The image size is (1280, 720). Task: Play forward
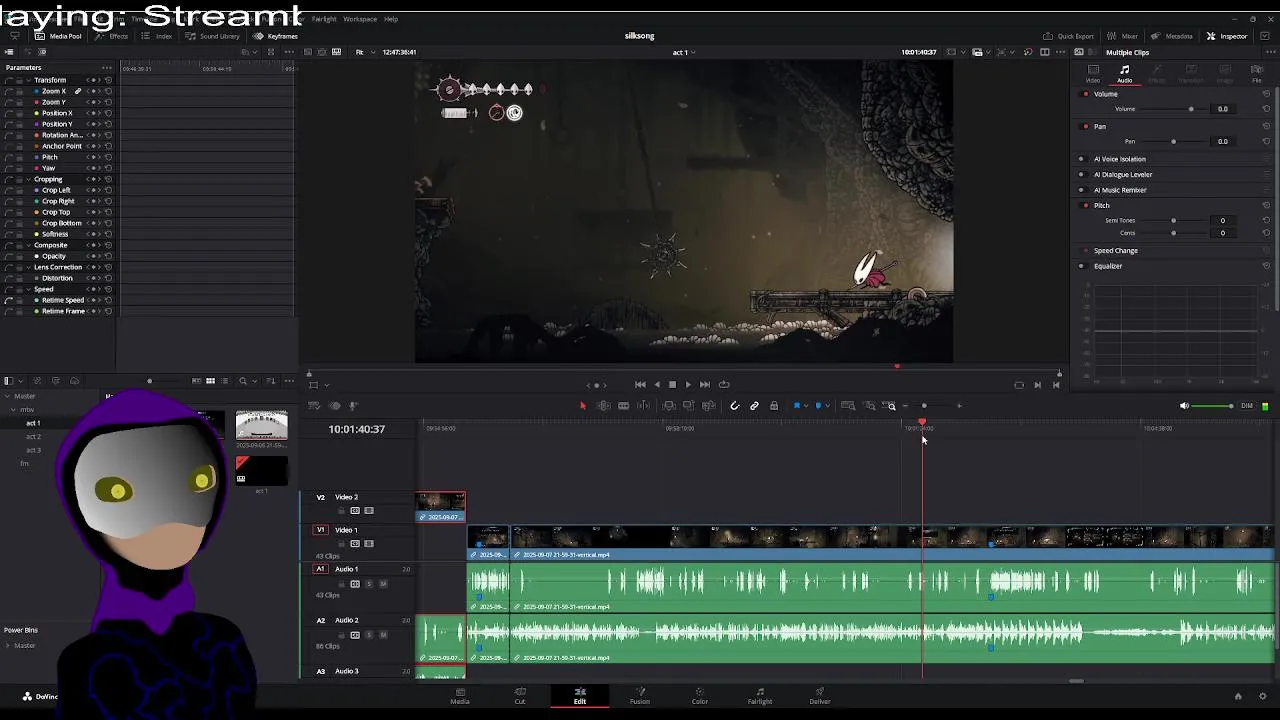pos(688,384)
